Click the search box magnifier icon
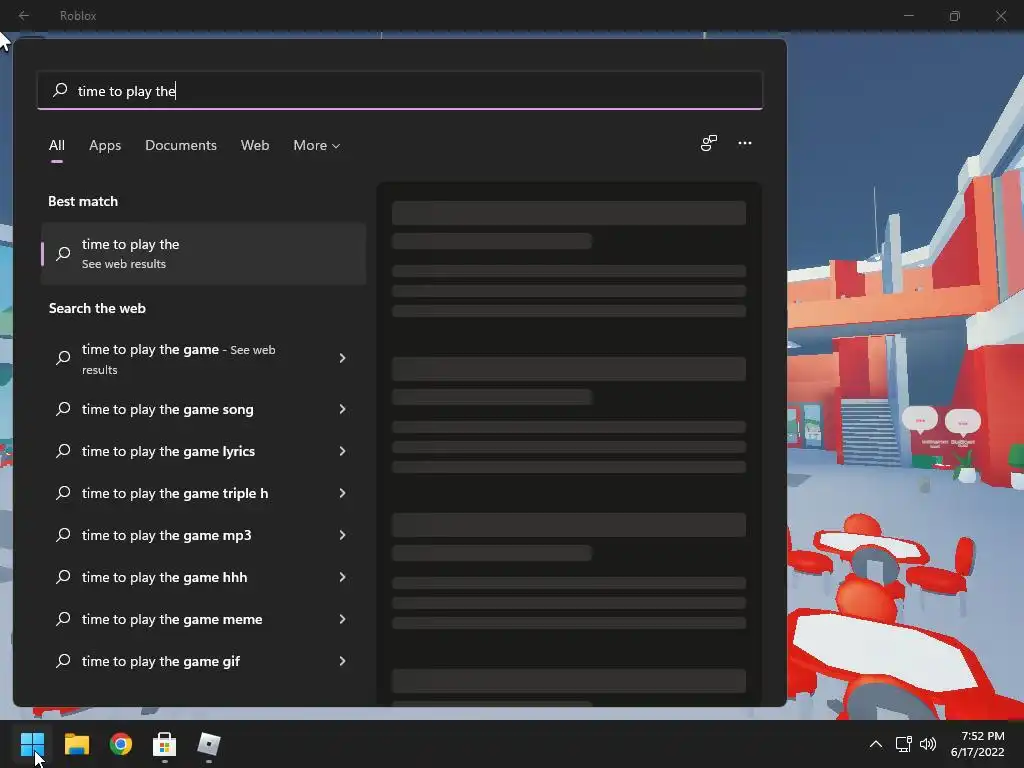 [60, 90]
